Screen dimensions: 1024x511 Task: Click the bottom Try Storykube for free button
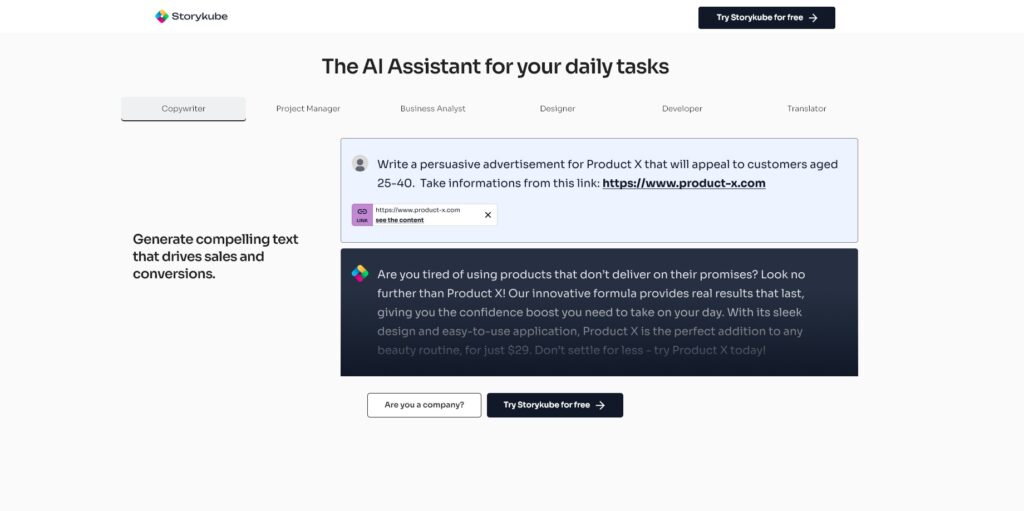point(555,405)
